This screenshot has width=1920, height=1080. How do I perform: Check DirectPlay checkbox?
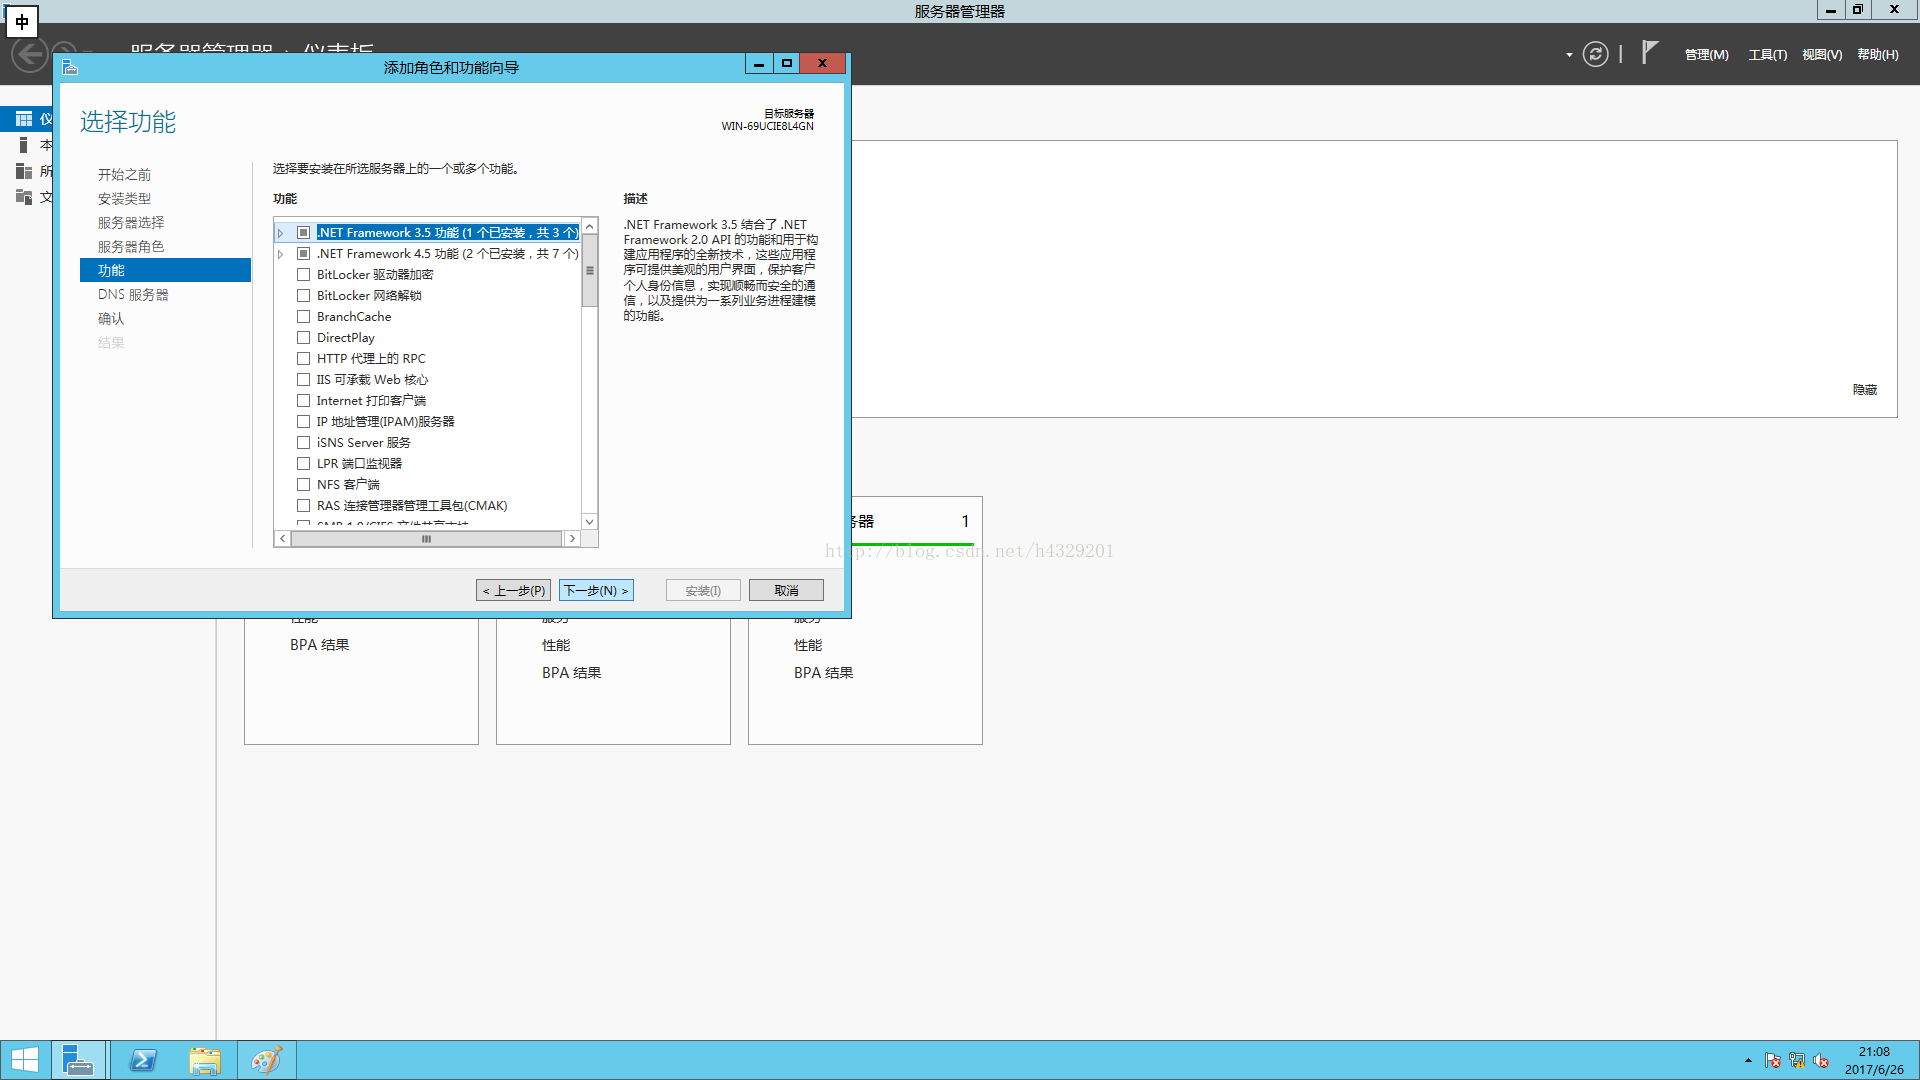point(303,337)
